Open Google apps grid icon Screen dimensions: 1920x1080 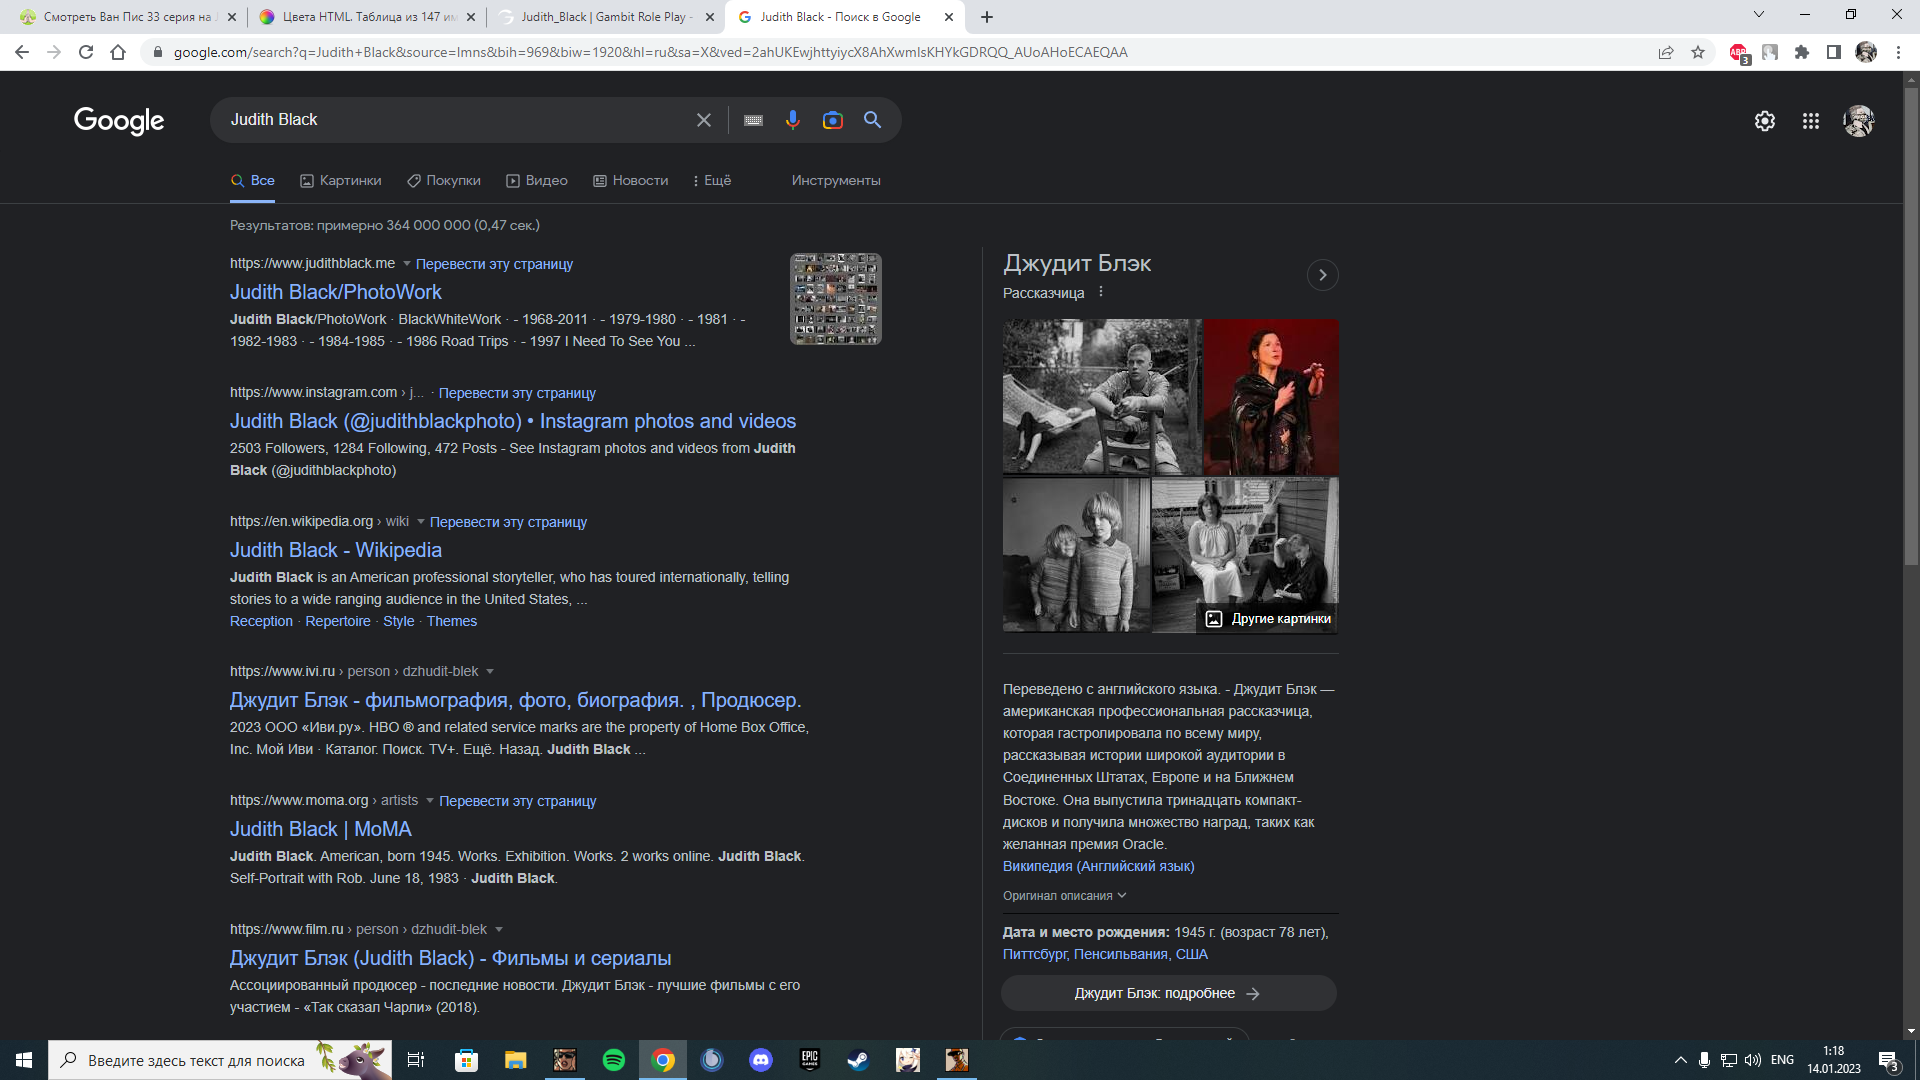pos(1810,121)
